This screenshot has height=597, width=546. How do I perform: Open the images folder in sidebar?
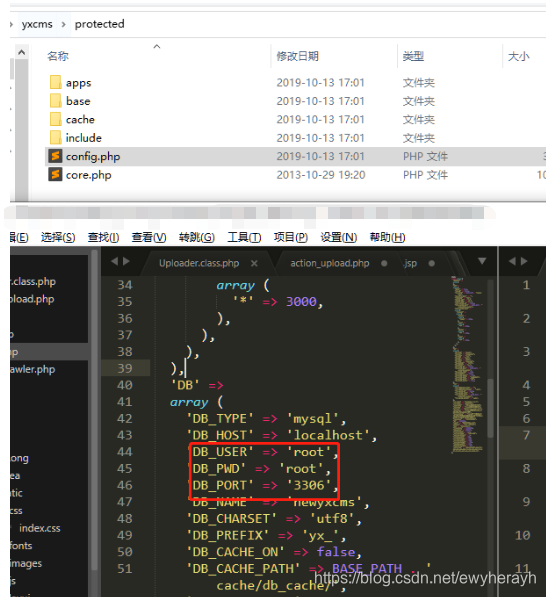[x=26, y=563]
